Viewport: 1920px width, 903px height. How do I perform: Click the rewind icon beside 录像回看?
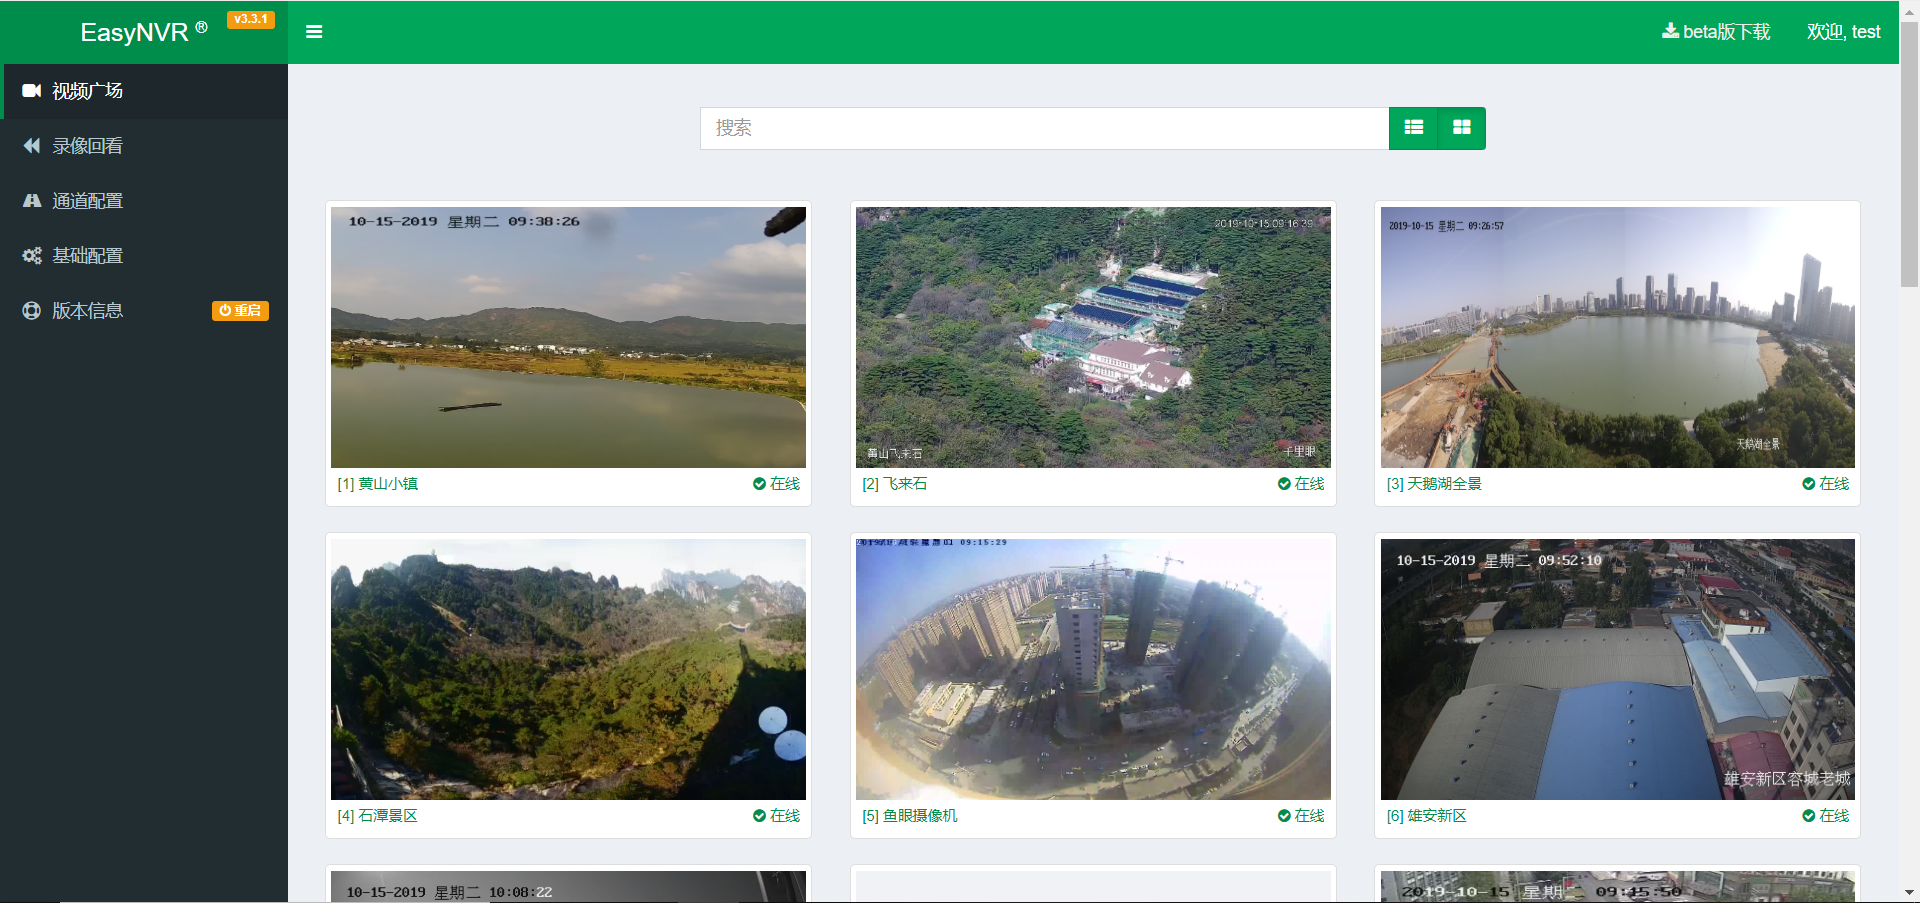(x=32, y=146)
